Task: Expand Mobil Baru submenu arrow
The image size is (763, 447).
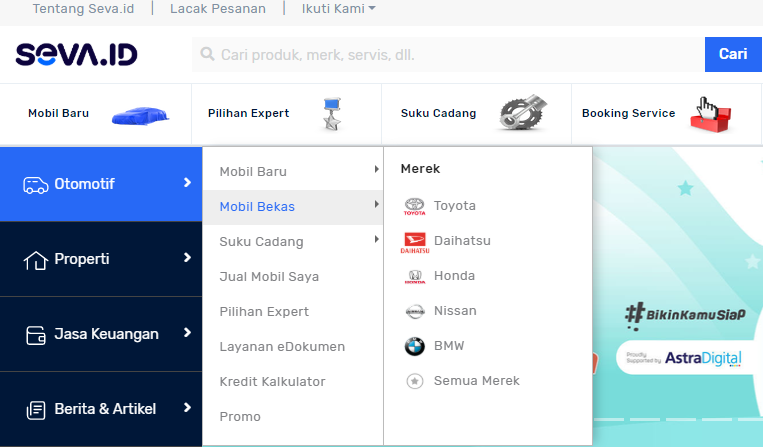Action: coord(376,169)
